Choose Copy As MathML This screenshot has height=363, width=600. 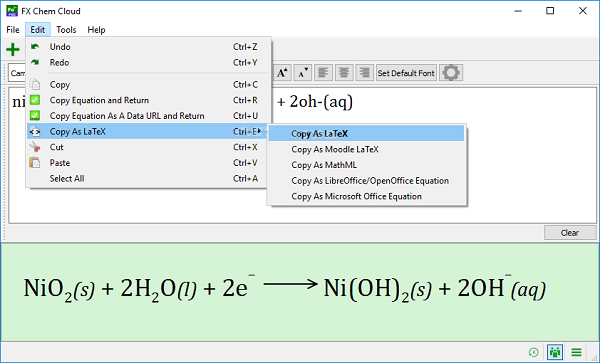[366, 165]
